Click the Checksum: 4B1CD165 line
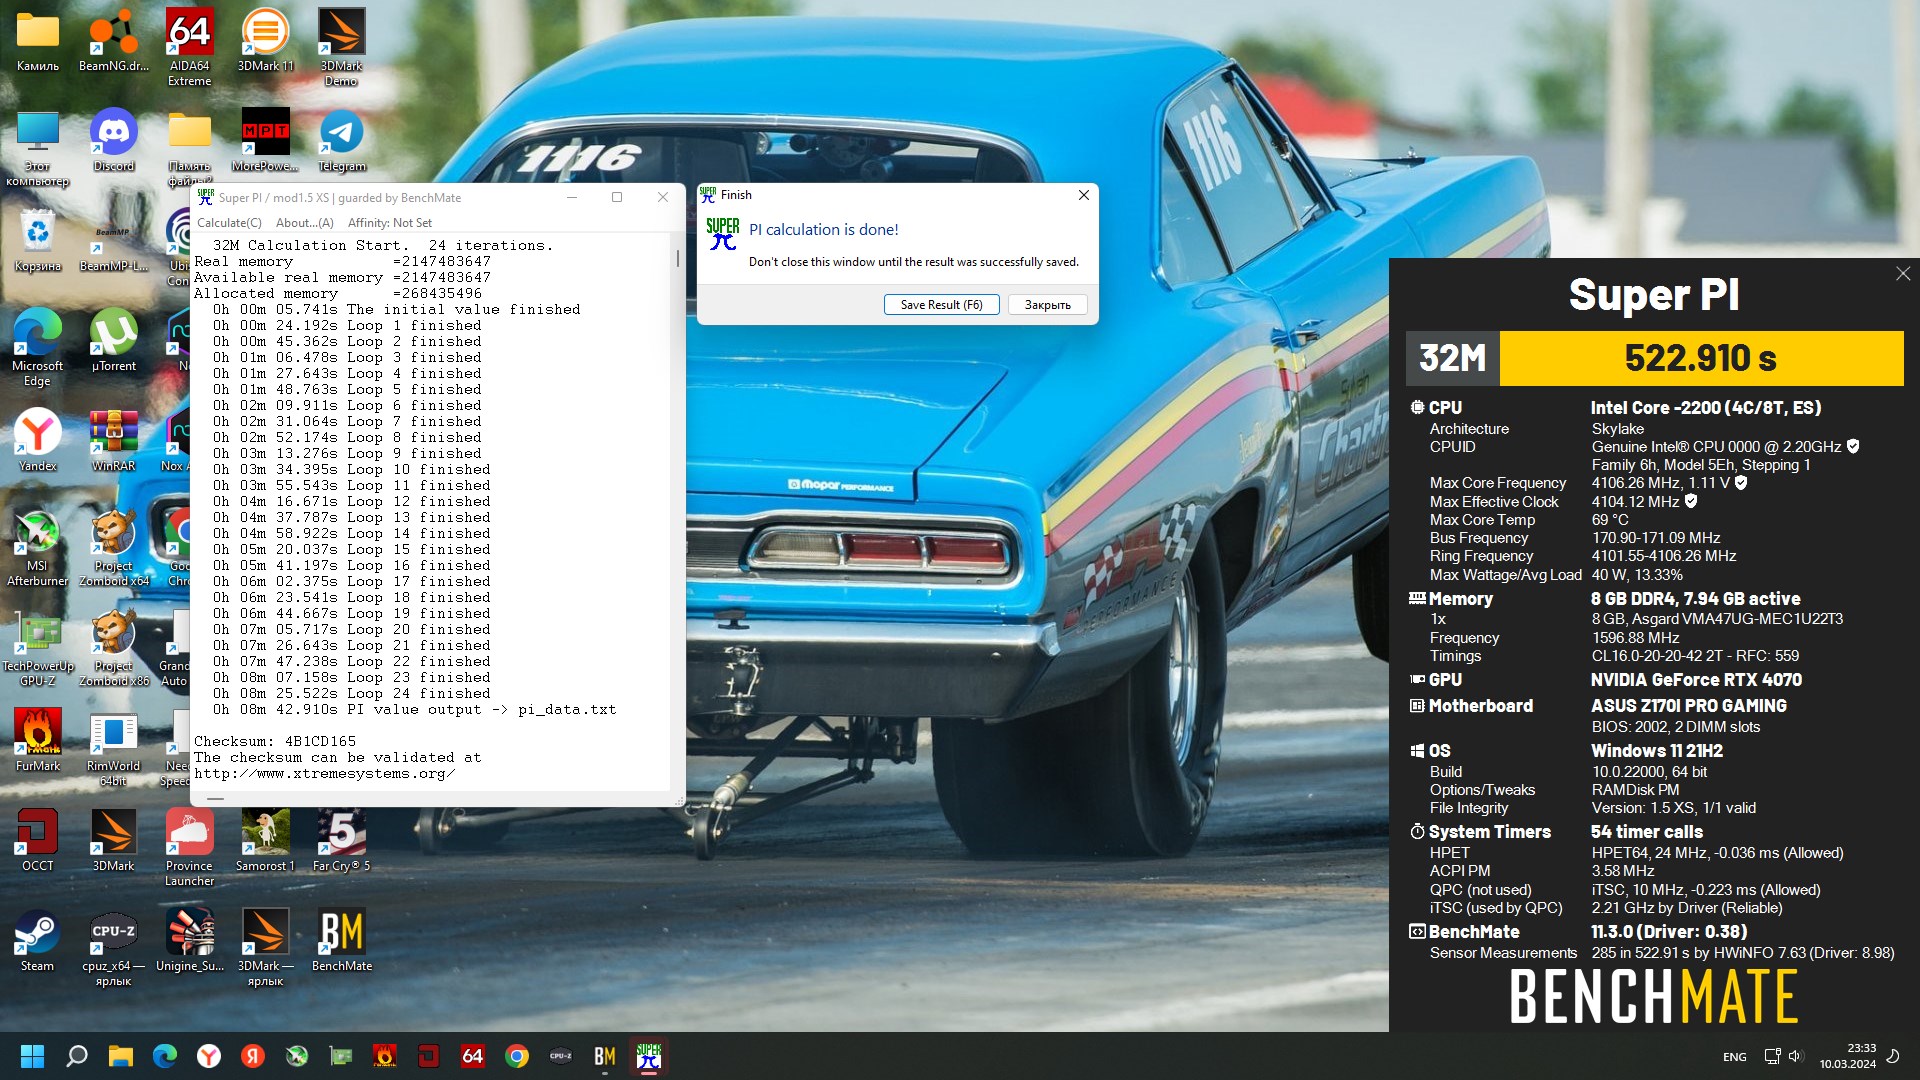 [x=275, y=741]
